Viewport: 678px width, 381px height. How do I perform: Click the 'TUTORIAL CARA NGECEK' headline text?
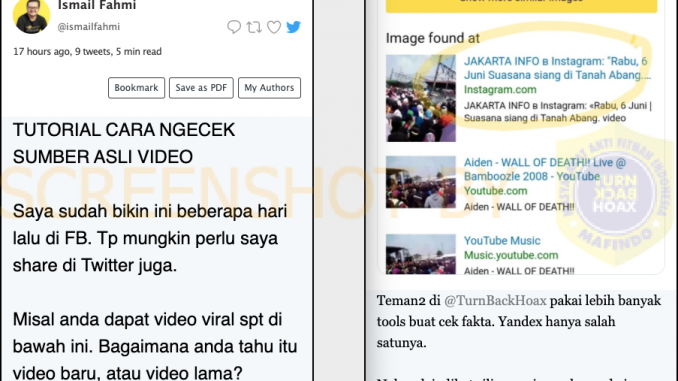tap(124, 143)
